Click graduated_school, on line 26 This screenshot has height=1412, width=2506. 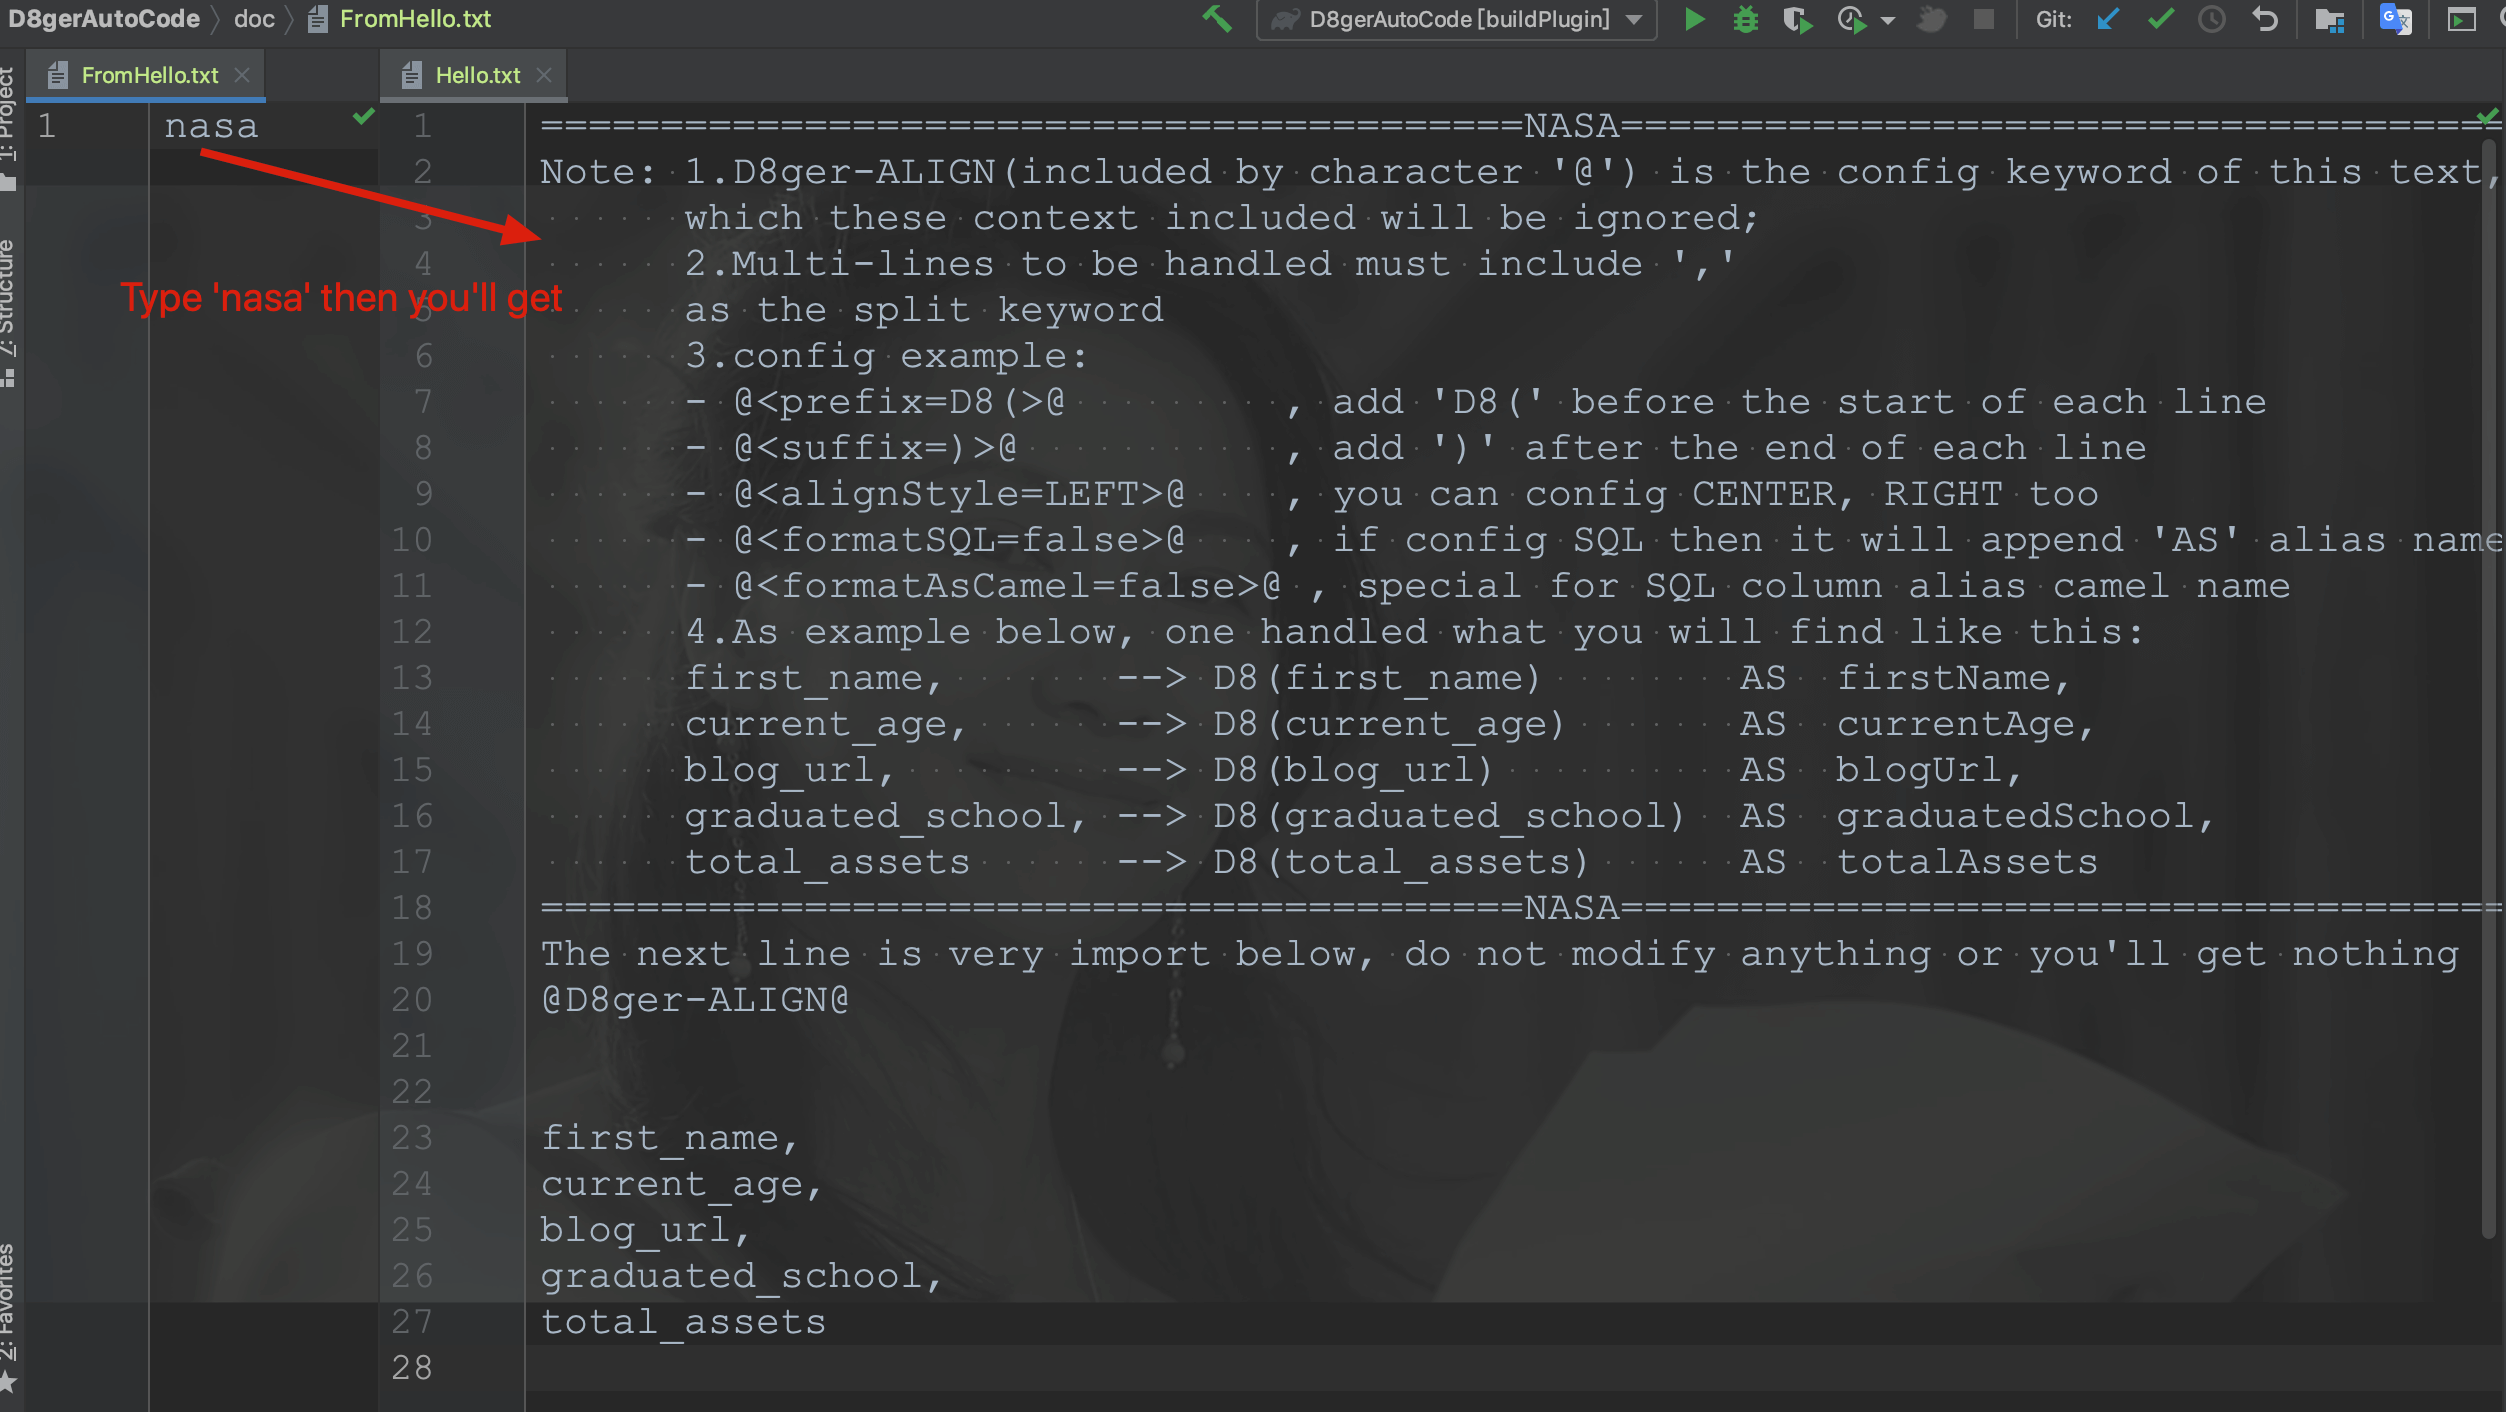click(741, 1276)
